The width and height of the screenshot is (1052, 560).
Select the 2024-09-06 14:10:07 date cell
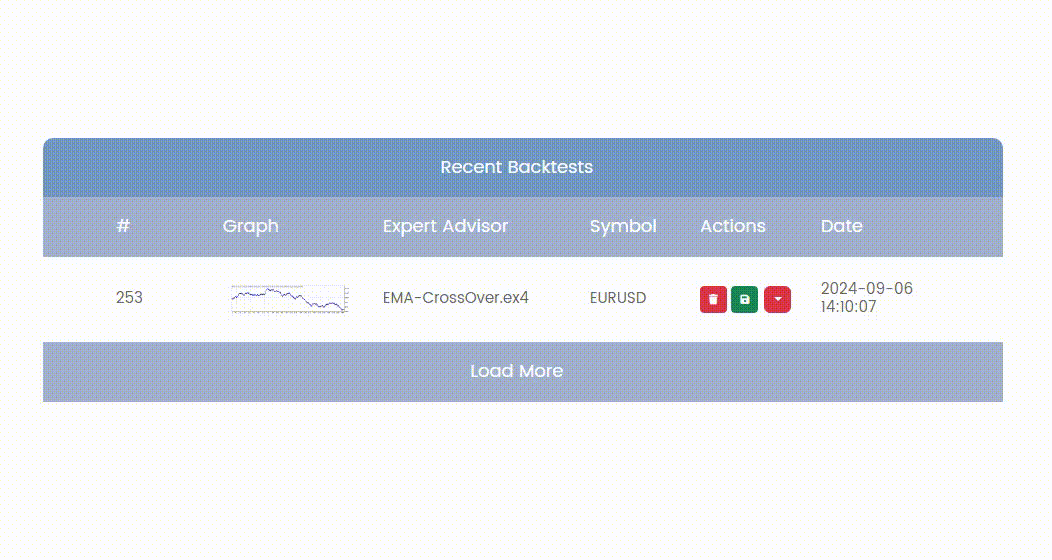click(866, 297)
